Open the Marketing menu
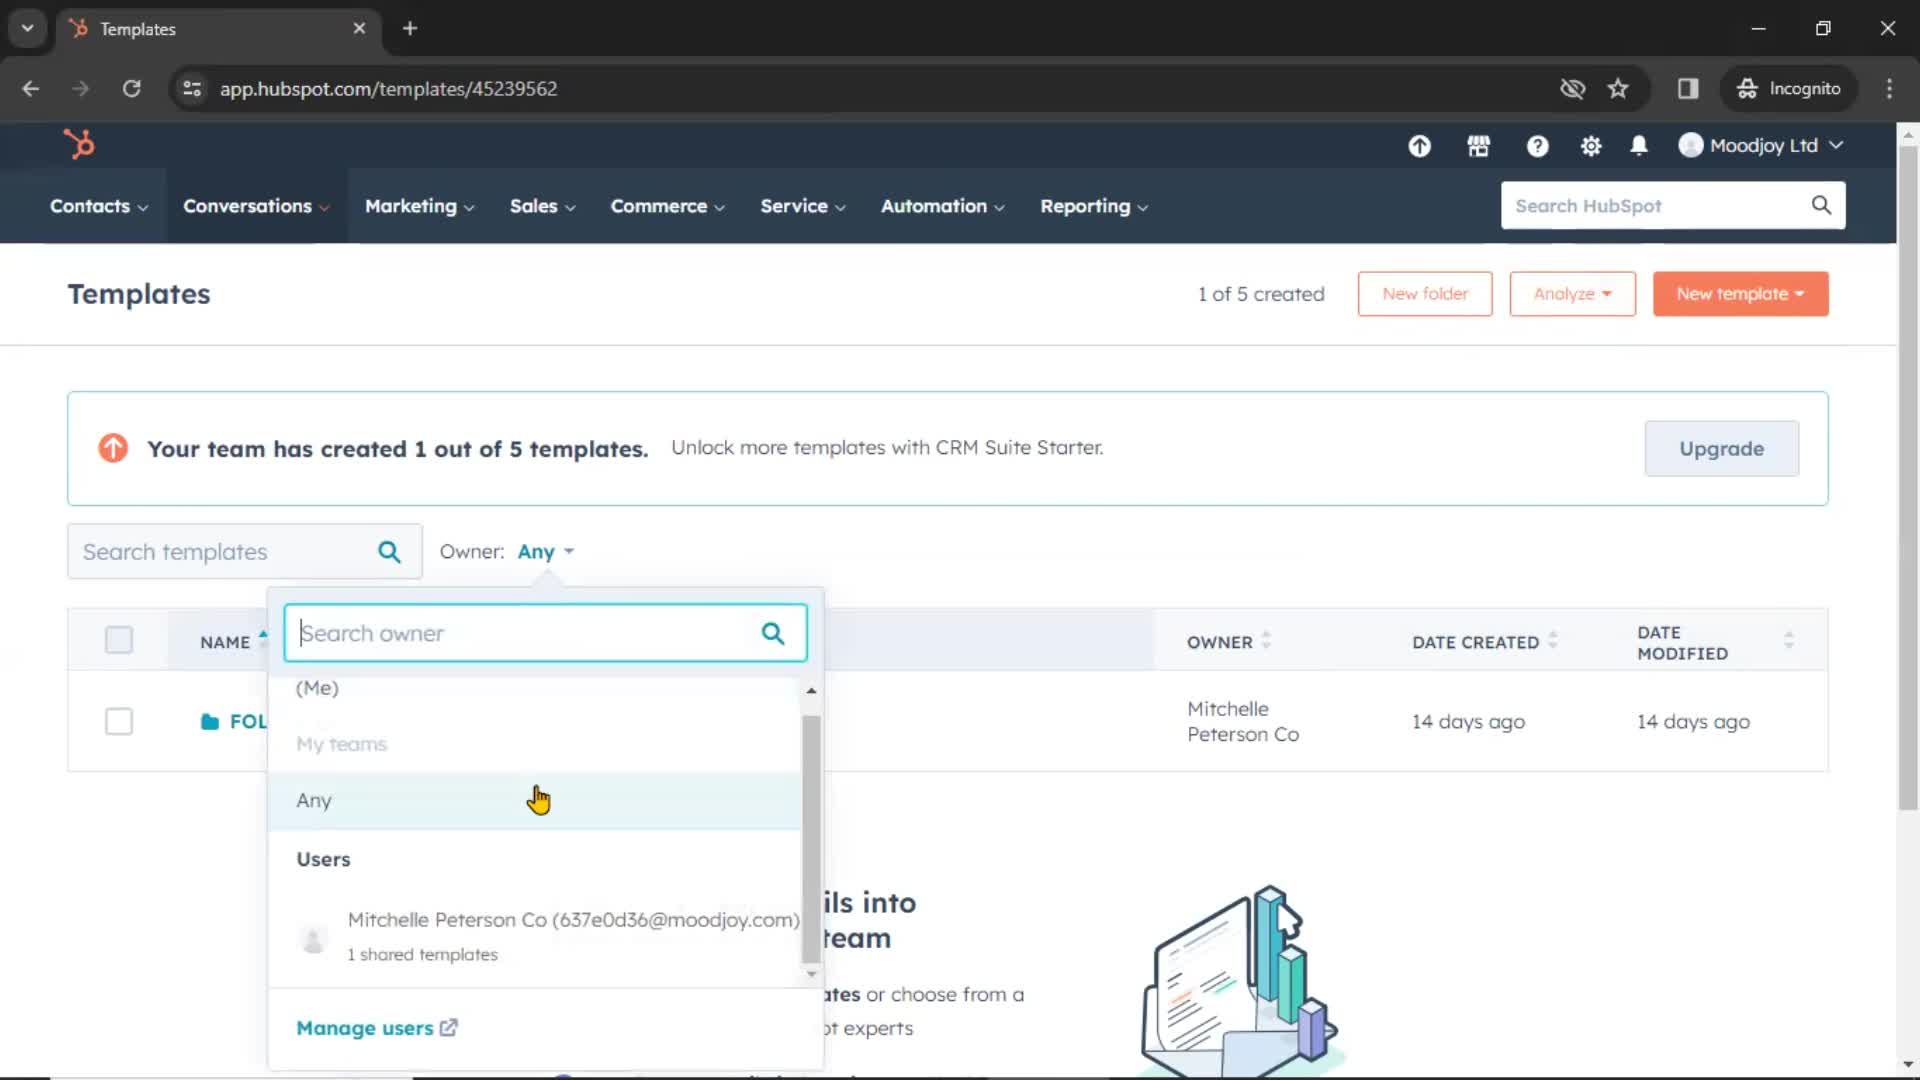 (419, 206)
